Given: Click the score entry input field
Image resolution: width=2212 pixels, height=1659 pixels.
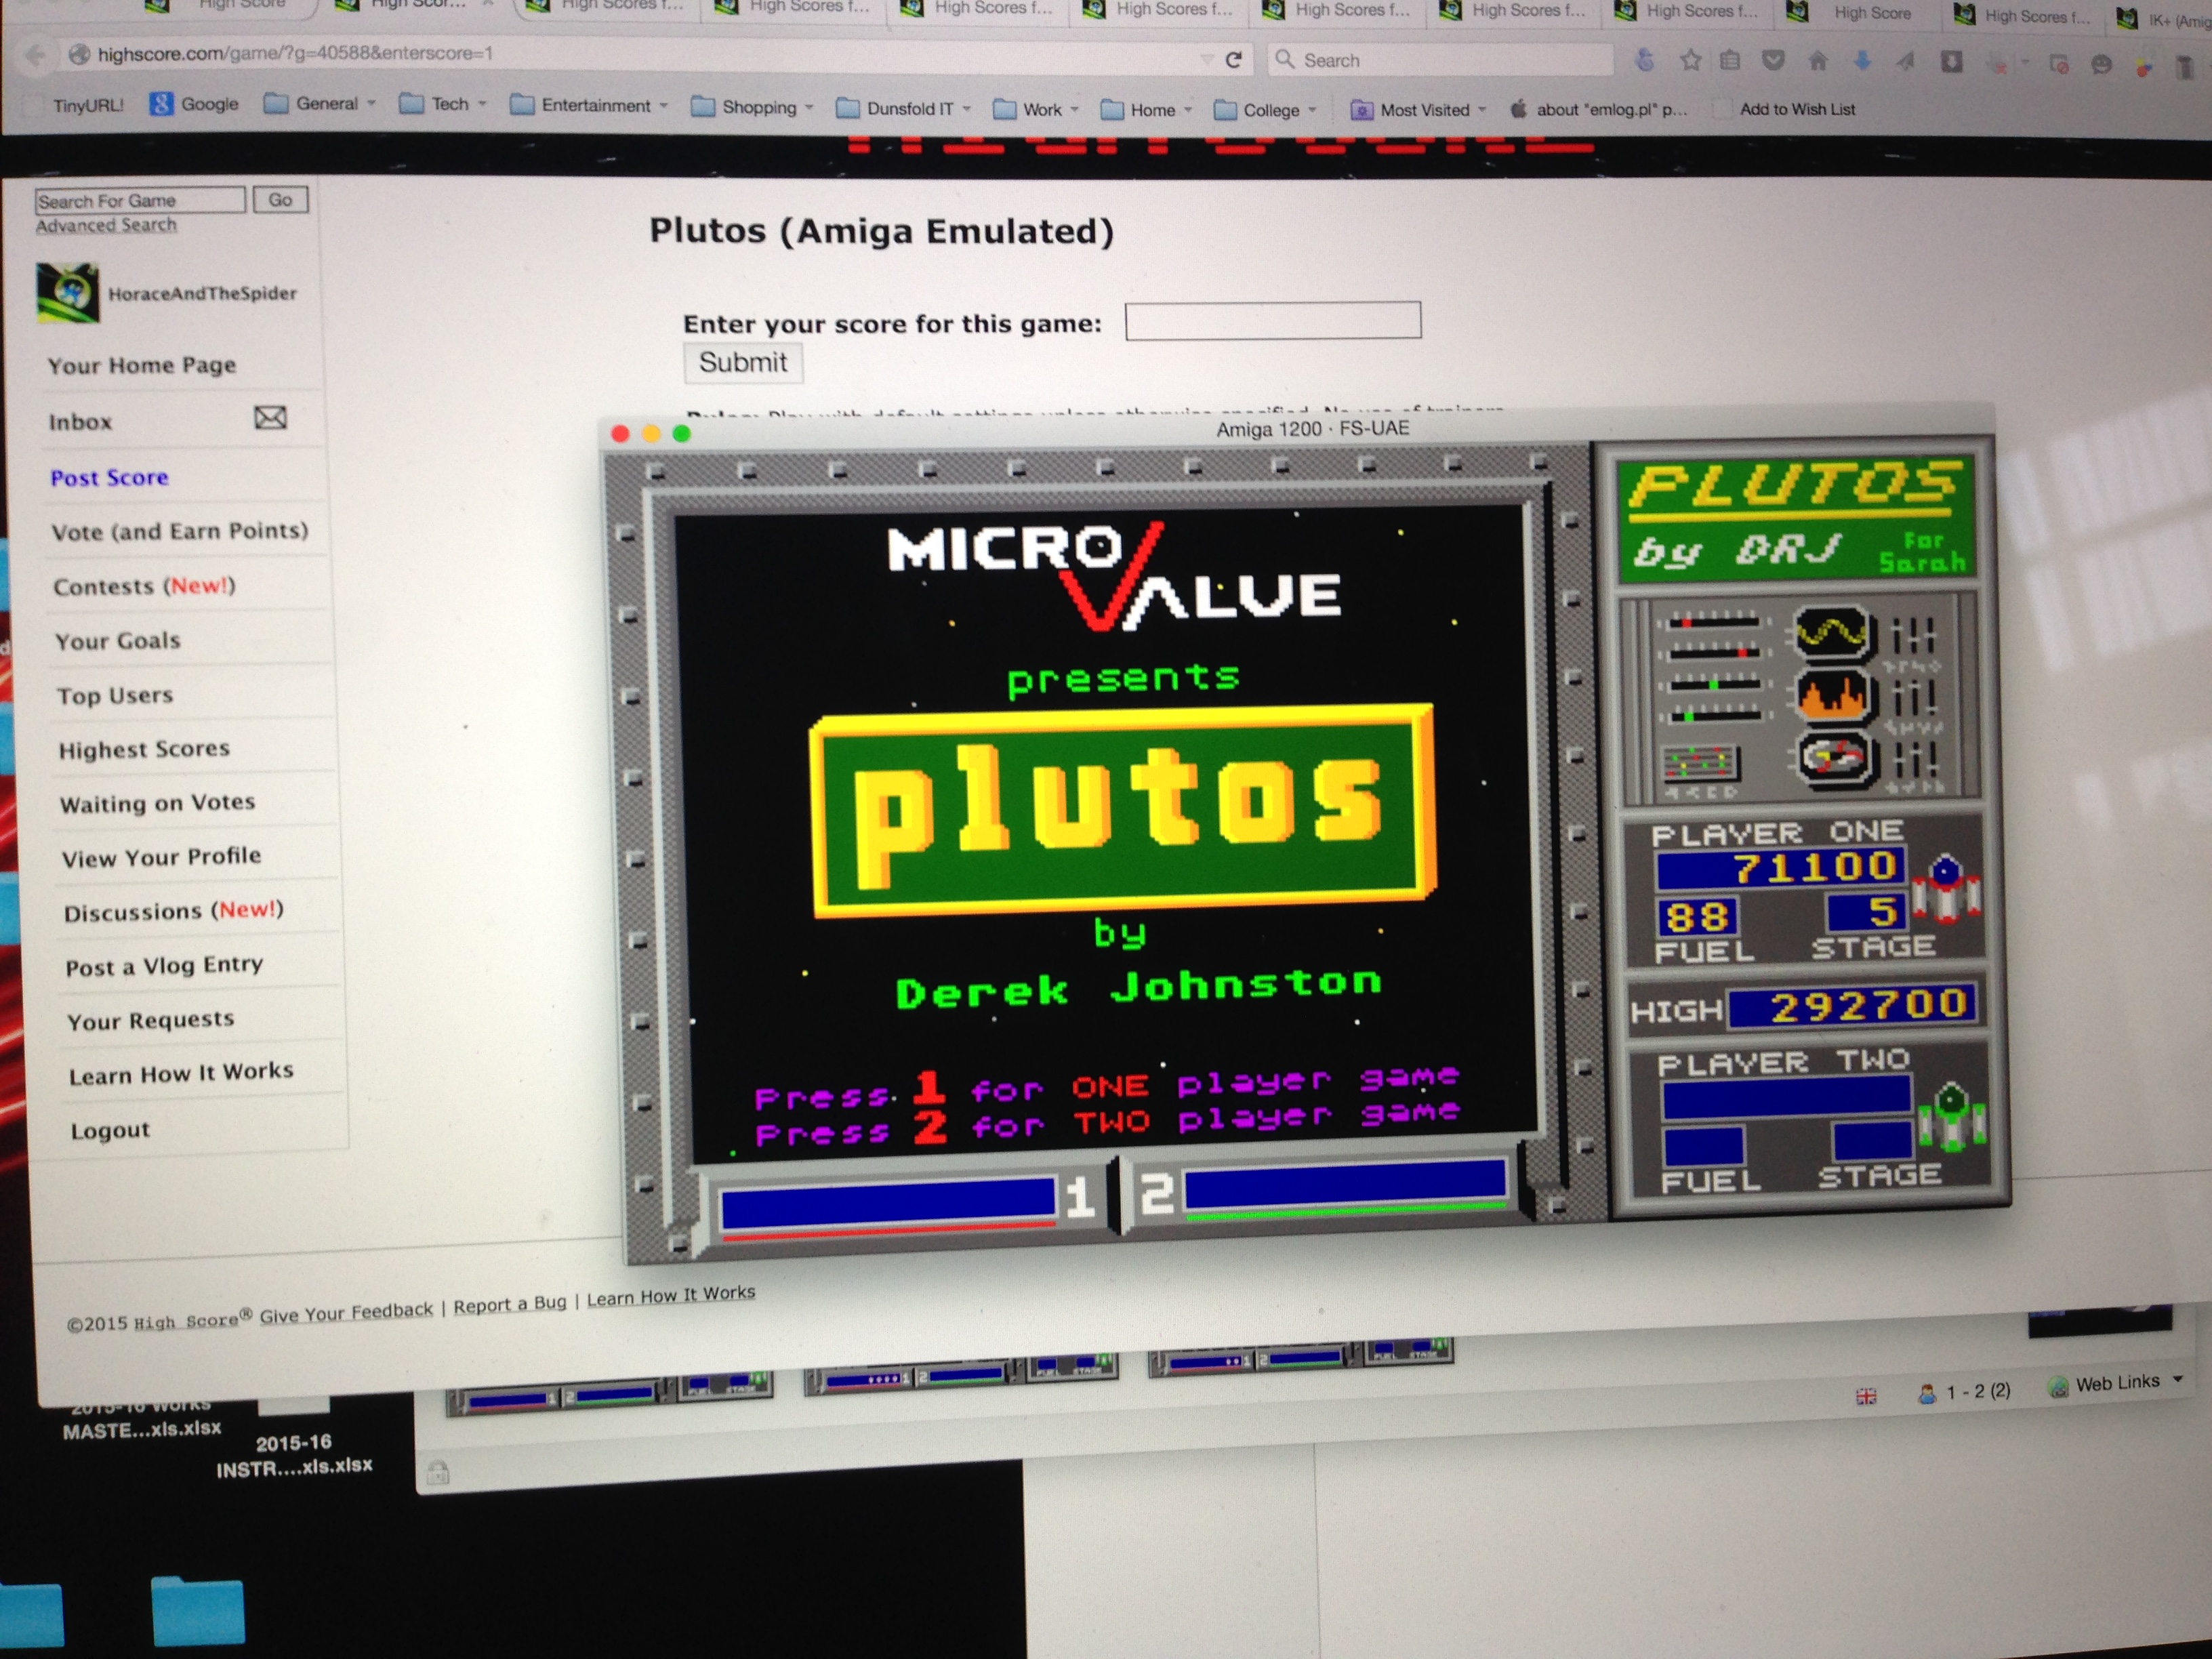Looking at the screenshot, I should coord(1272,321).
